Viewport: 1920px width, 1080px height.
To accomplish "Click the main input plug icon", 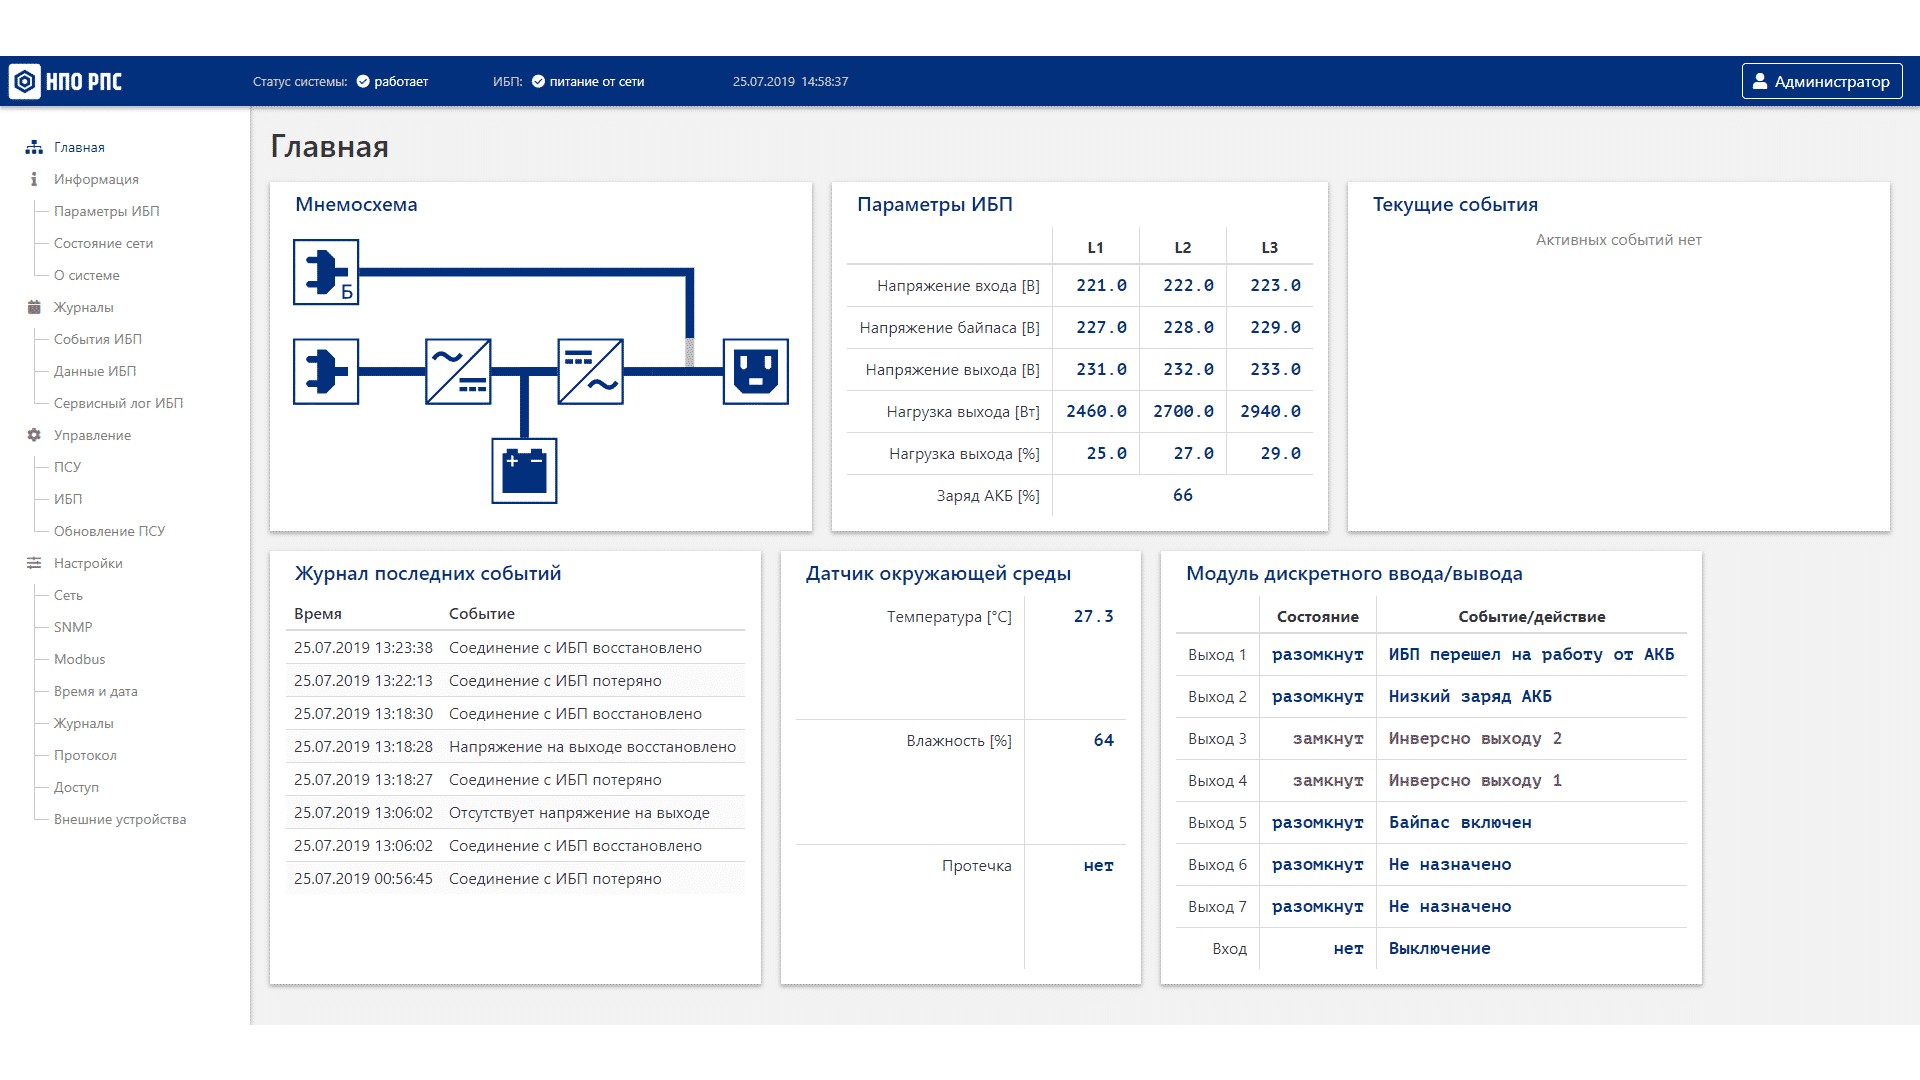I will coord(325,371).
